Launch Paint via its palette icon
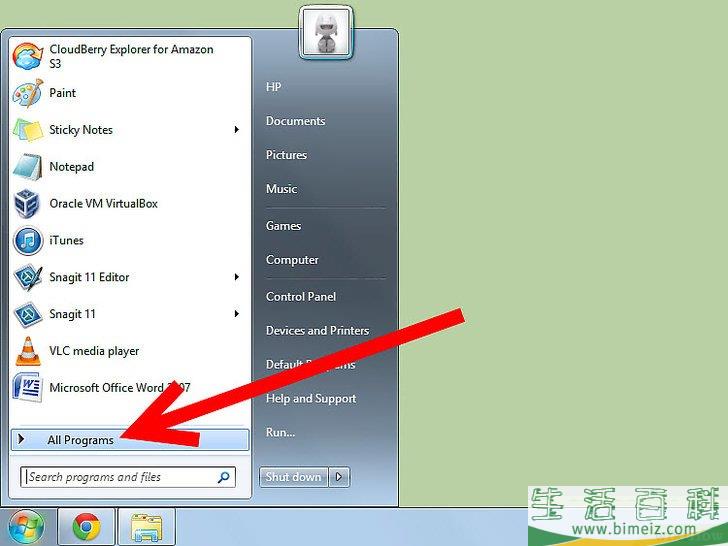The width and height of the screenshot is (728, 546). coord(28,93)
